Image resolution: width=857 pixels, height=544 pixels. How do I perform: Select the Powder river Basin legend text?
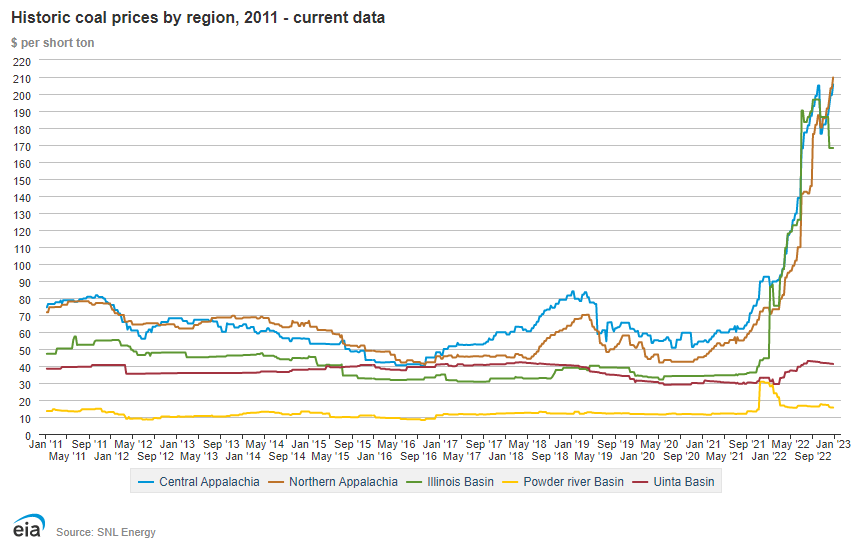pyautogui.click(x=566, y=481)
